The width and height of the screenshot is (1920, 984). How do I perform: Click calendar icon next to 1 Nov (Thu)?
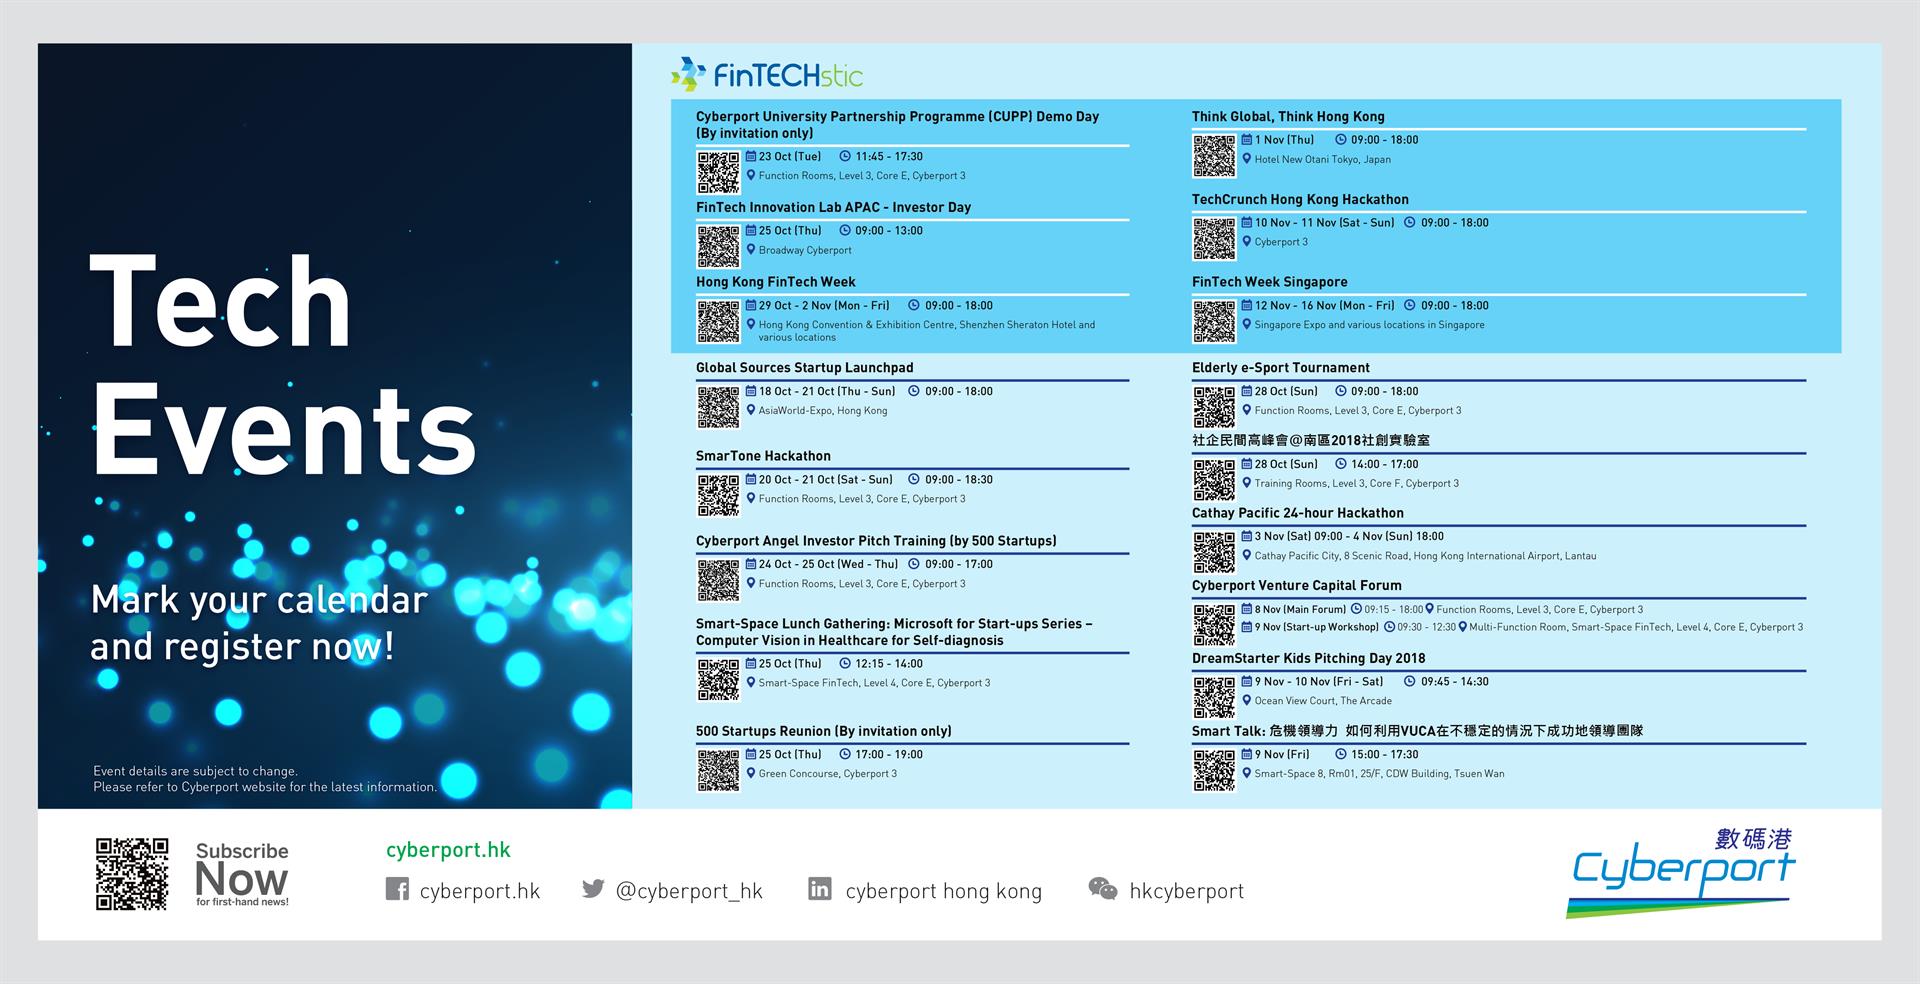pos(1247,140)
